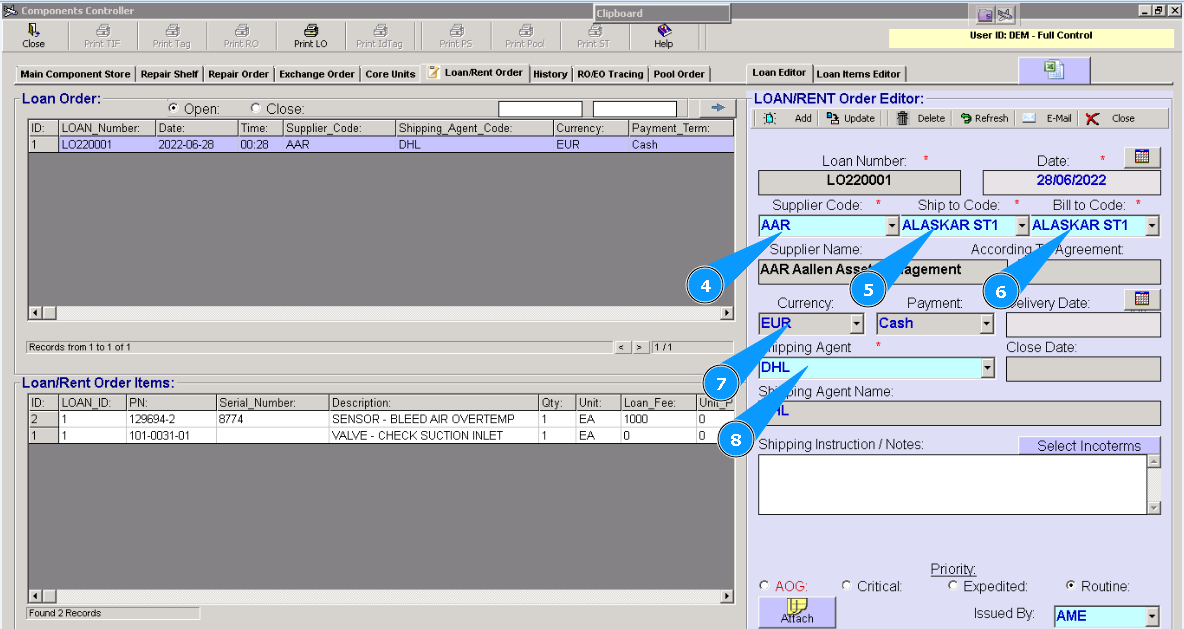
Task: Click the Print ST toolbar icon
Action: 594,35
